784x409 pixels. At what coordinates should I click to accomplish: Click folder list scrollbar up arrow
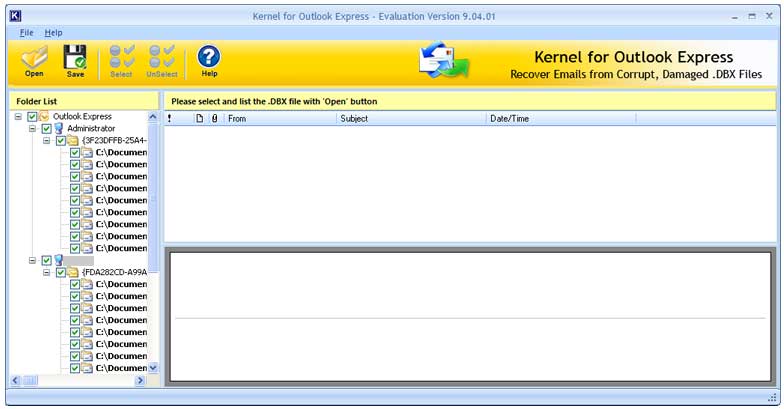coord(153,117)
